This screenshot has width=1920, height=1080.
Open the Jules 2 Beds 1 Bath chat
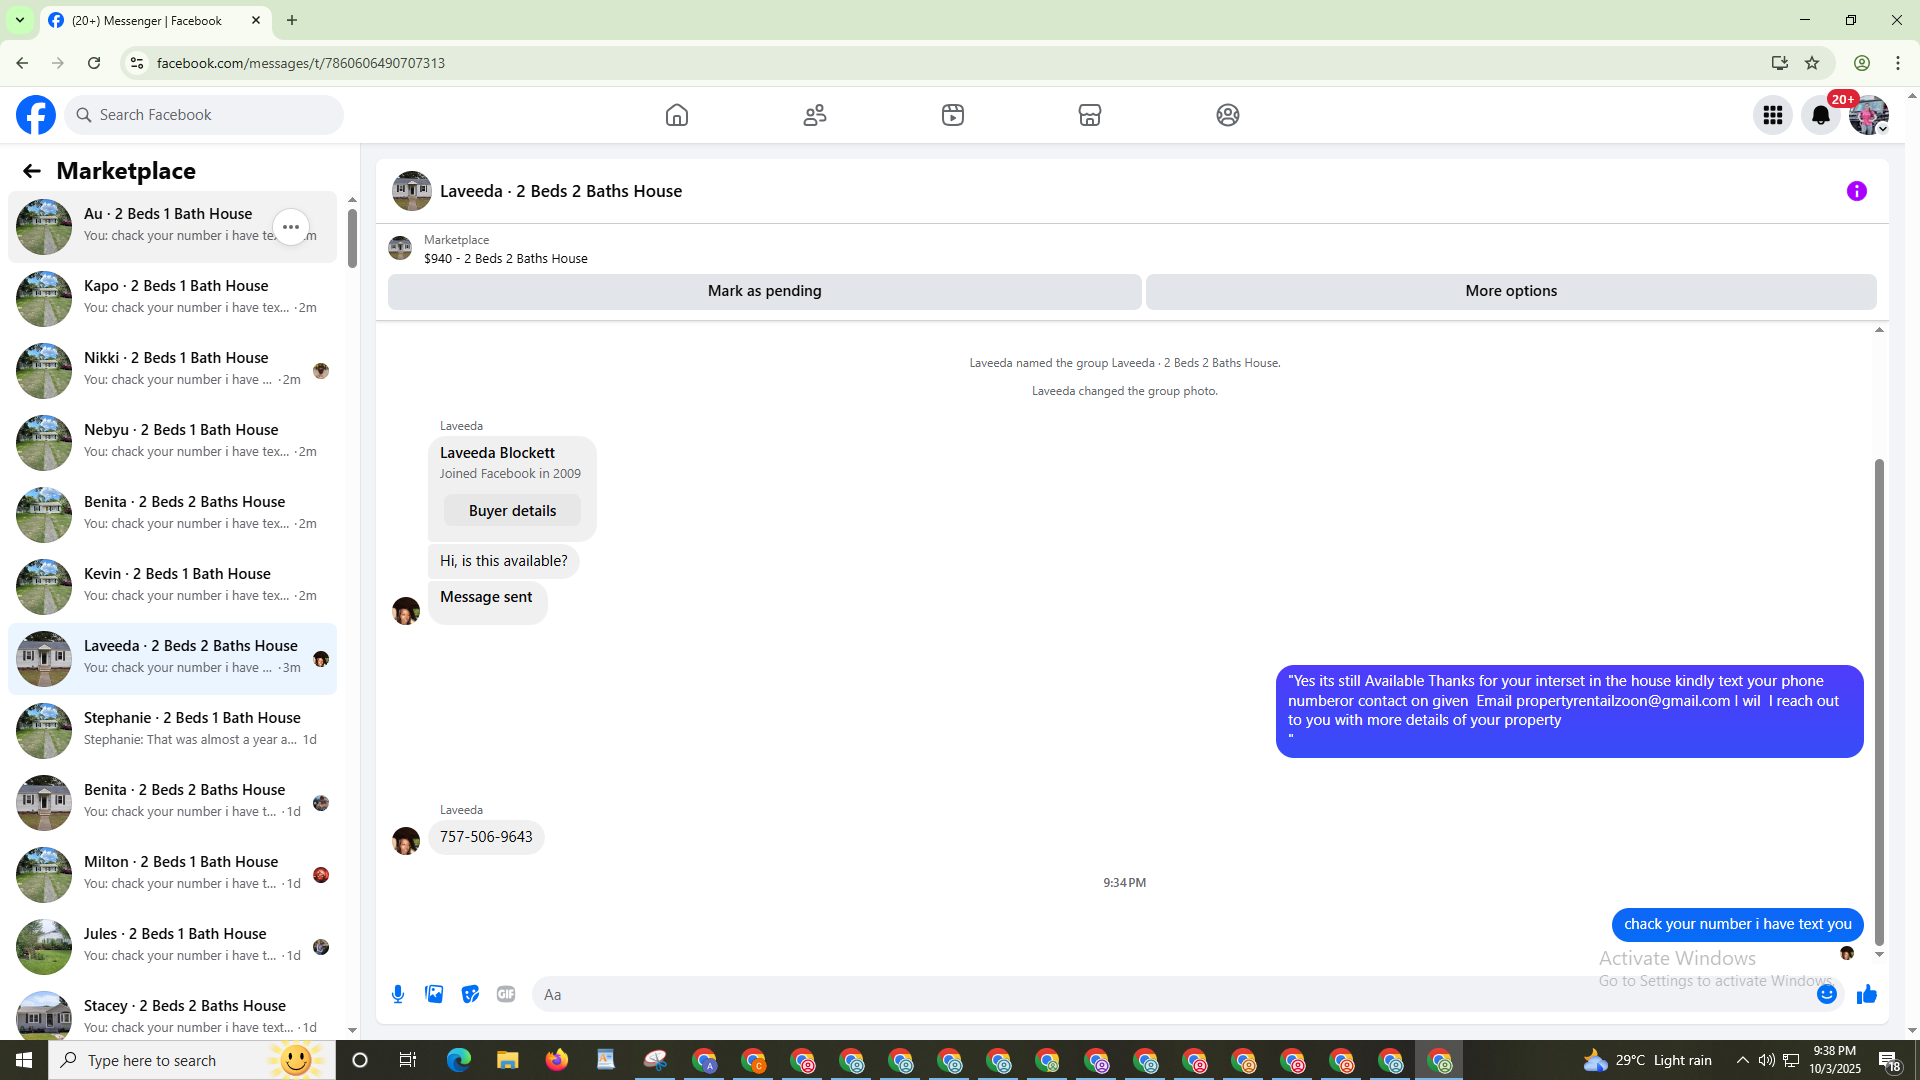point(172,947)
